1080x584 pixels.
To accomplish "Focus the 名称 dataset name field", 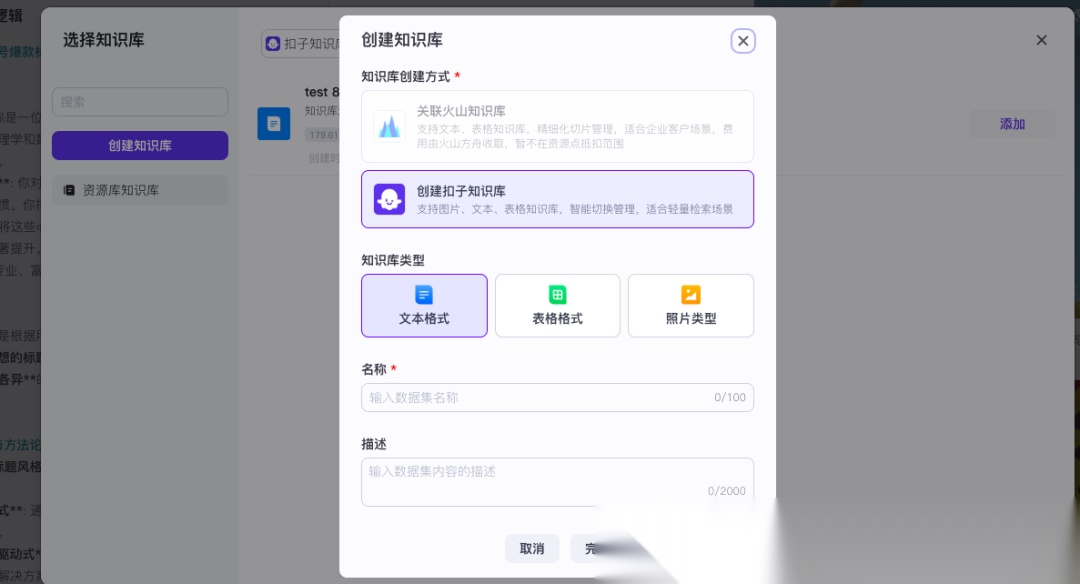I will point(557,397).
